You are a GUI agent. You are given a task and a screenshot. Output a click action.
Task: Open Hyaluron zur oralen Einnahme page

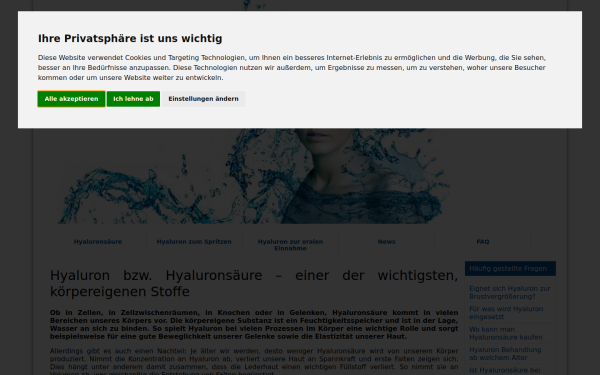290,245
